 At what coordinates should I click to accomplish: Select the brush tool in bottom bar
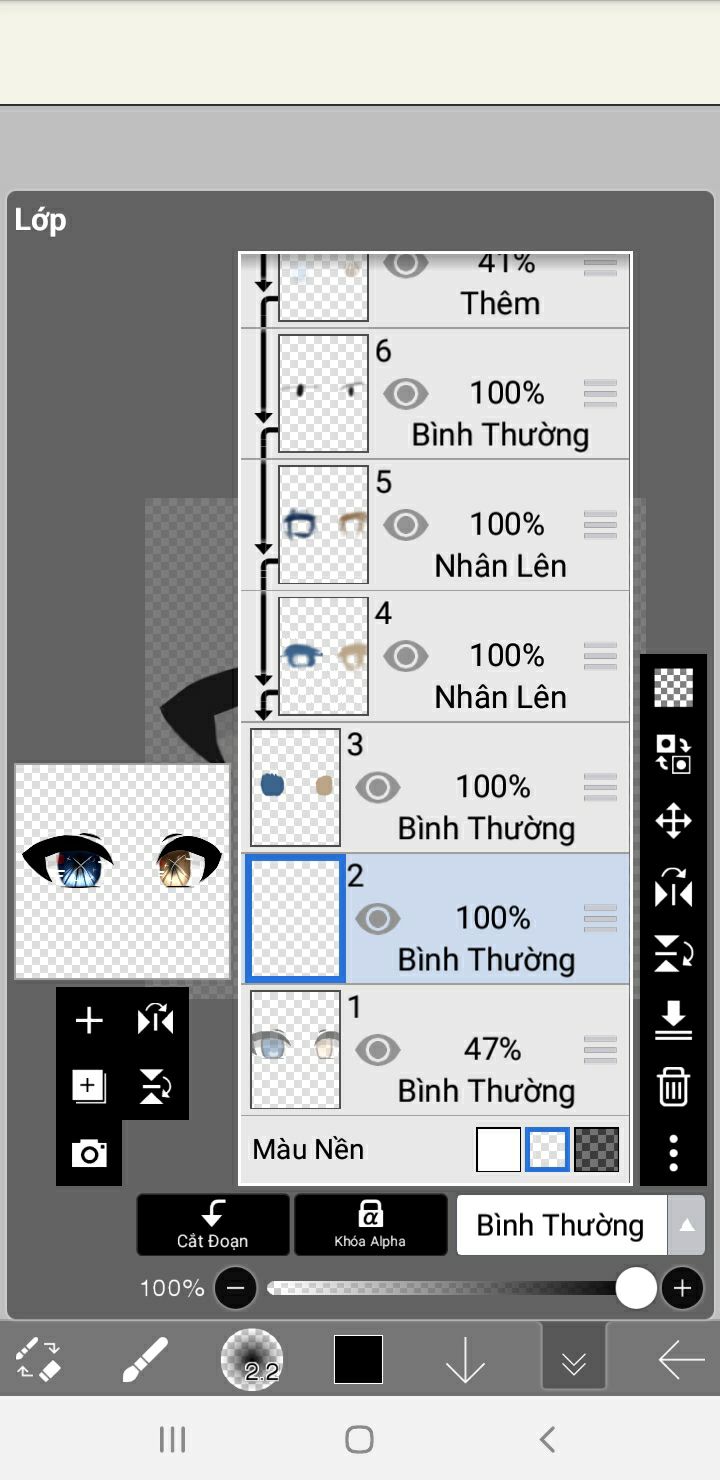click(x=144, y=1360)
